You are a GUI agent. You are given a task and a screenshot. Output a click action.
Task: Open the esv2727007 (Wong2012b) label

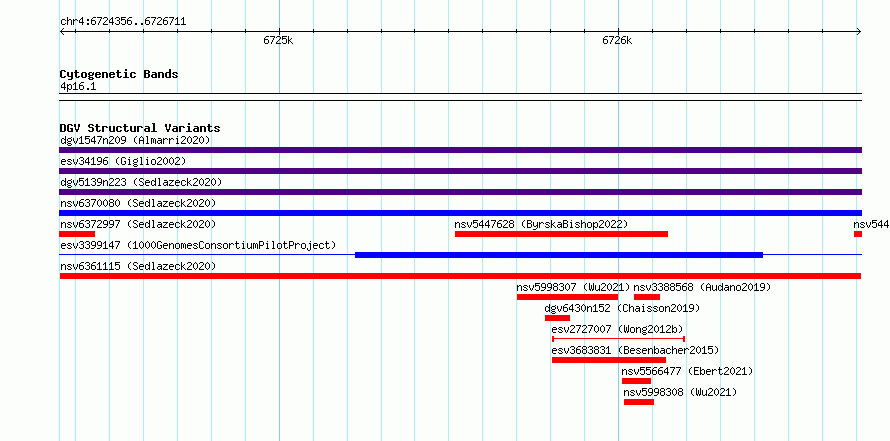(x=618, y=329)
